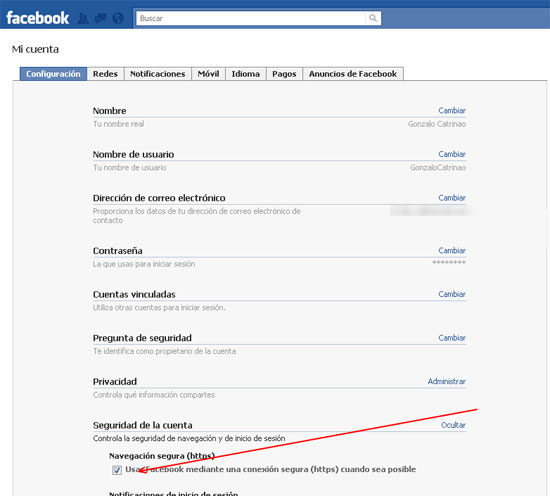
Task: Click 'Nombre de usuario' heading
Action: [133, 154]
